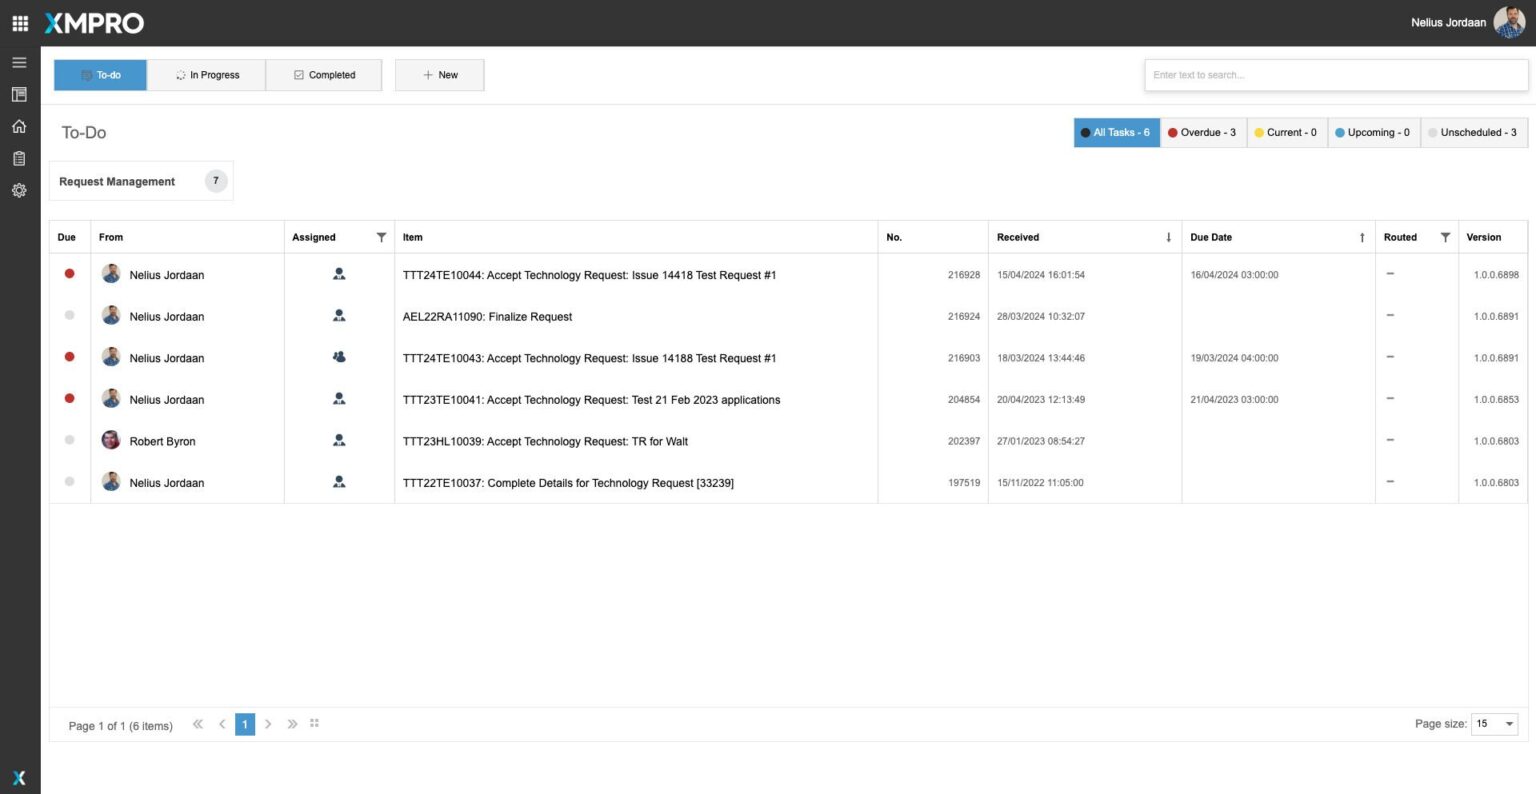Open the AEL22RA11090: Finalize Request item
1536x794 pixels.
(x=487, y=317)
